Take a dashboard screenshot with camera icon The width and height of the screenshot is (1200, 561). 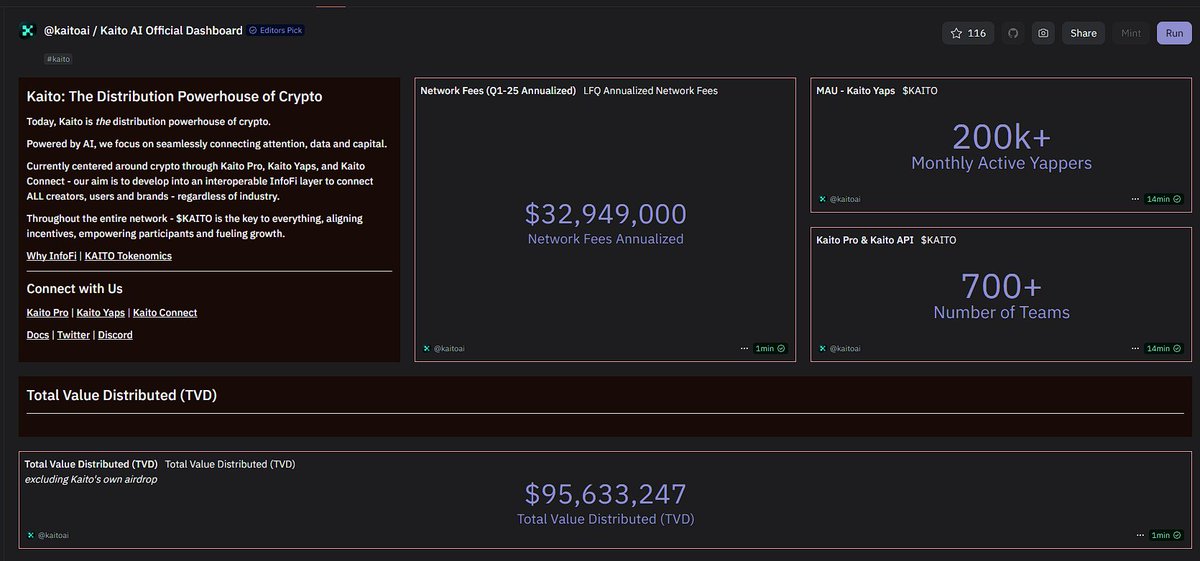pos(1043,33)
